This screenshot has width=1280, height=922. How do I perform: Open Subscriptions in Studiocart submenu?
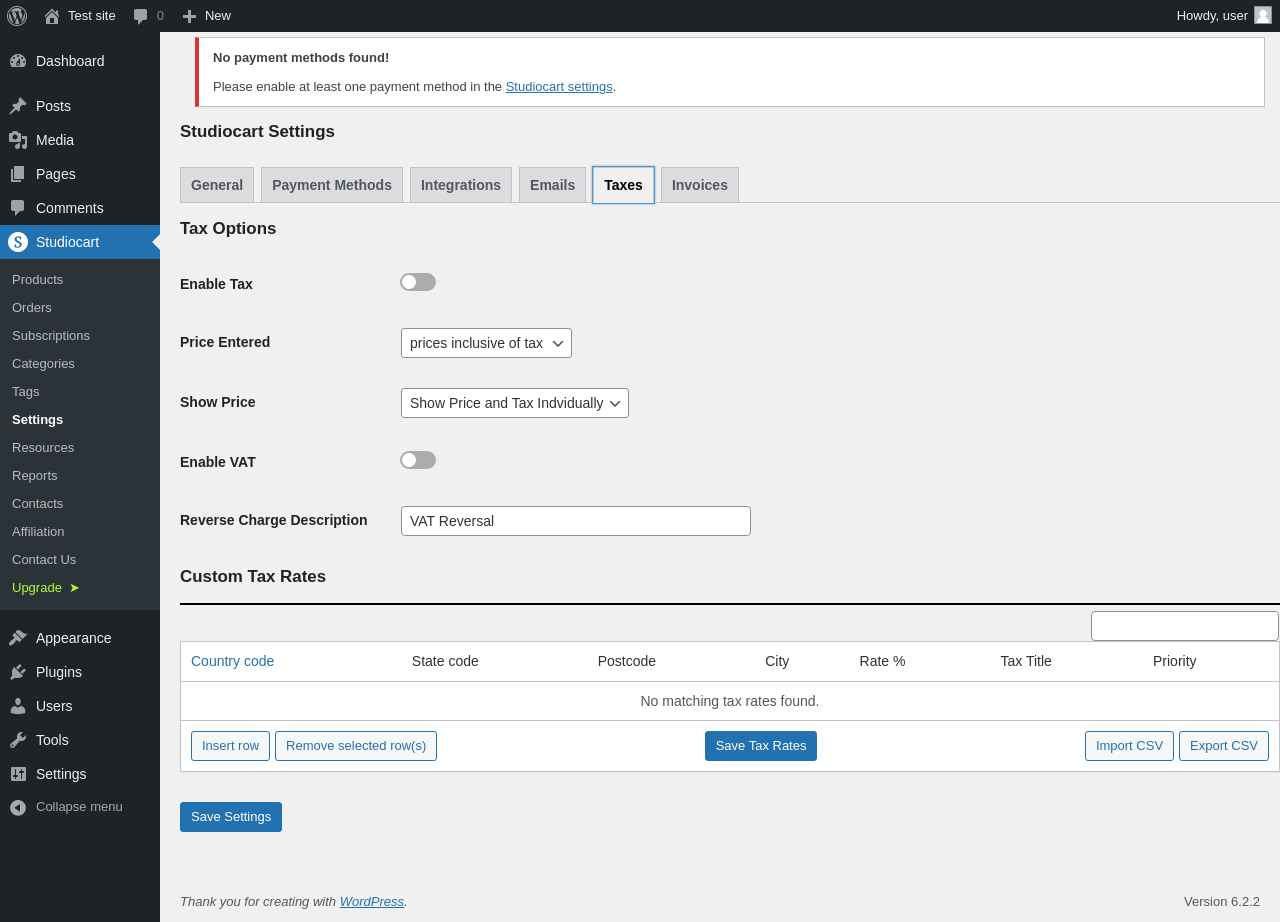51,336
